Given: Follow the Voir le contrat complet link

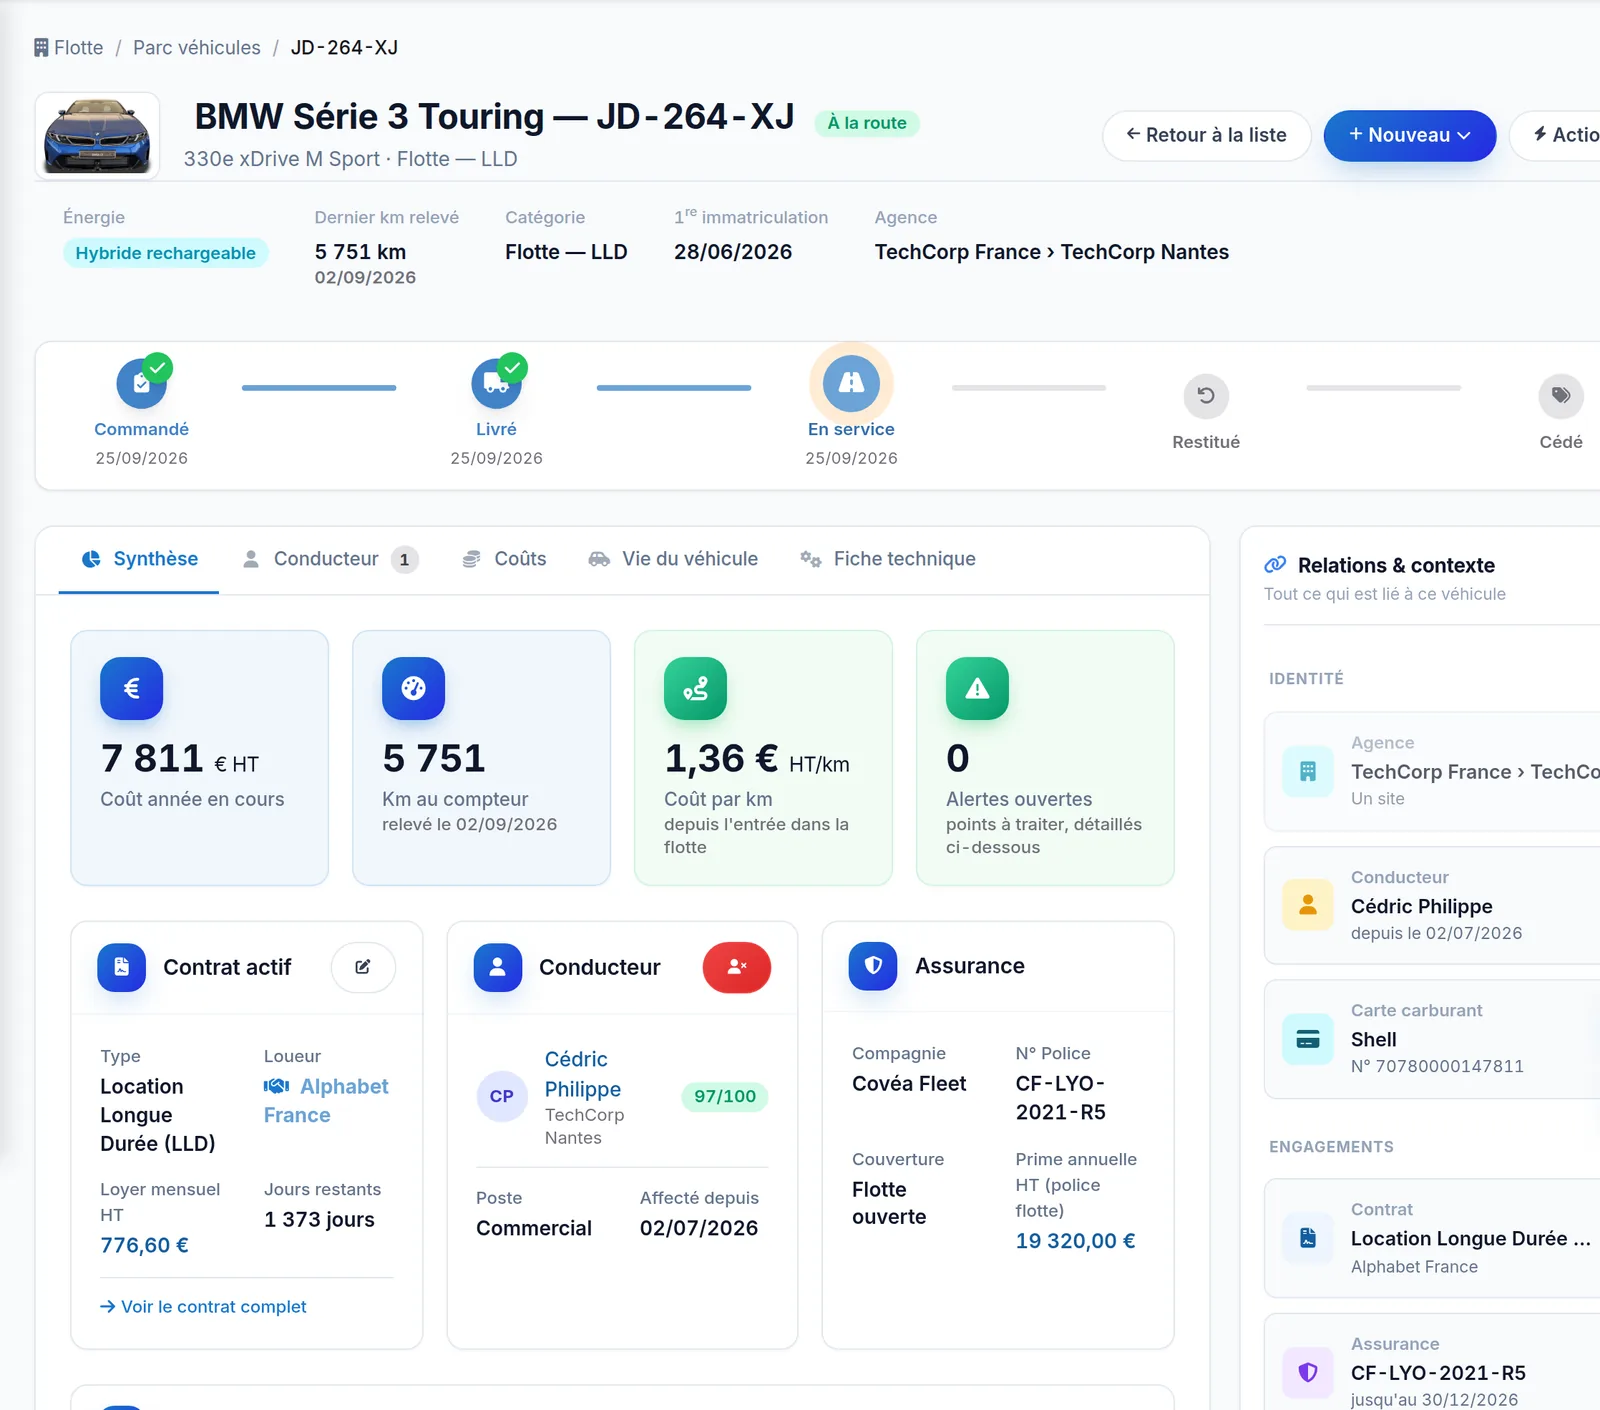Looking at the screenshot, I should click(x=203, y=1307).
